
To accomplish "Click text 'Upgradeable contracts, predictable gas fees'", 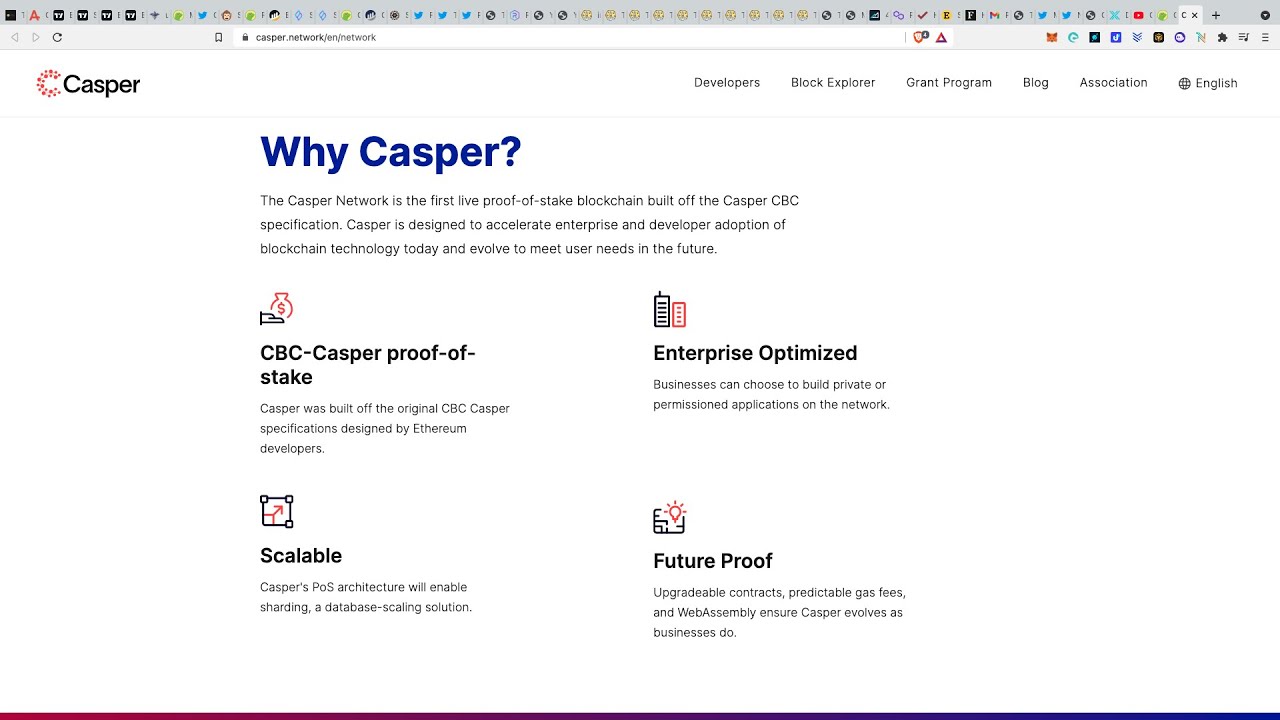I will coord(780,592).
